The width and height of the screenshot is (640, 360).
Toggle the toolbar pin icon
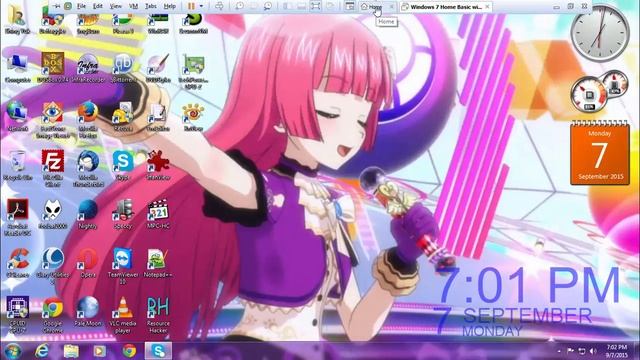pyautogui.click(x=57, y=6)
